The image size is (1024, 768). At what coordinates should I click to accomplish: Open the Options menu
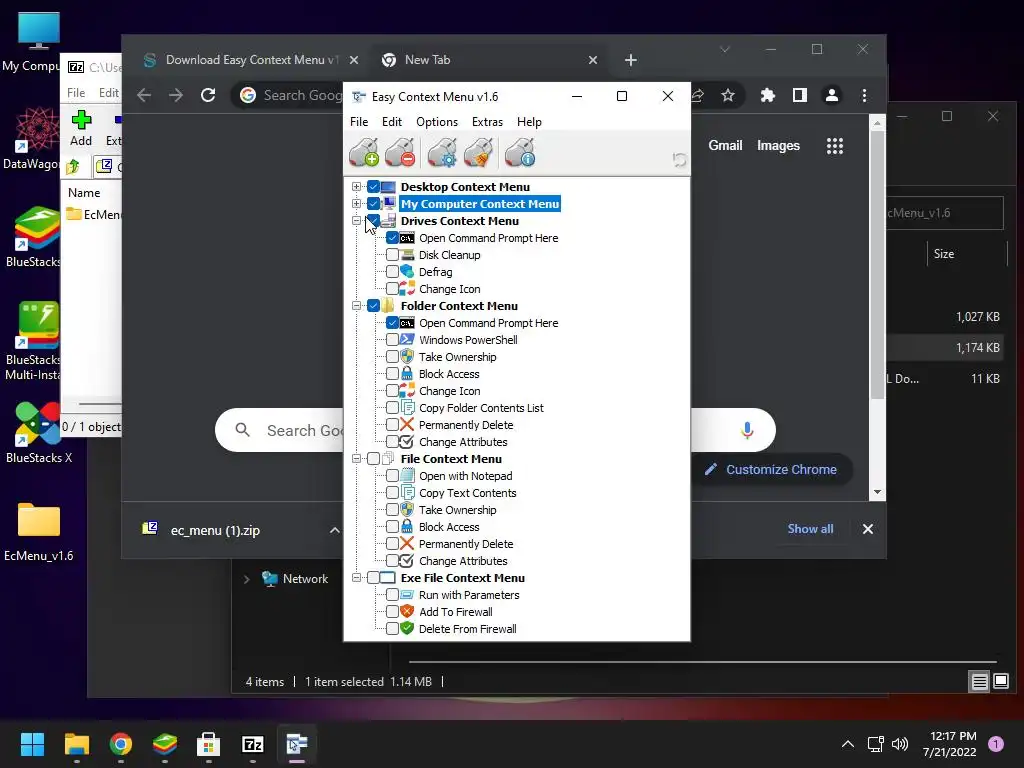(x=437, y=122)
